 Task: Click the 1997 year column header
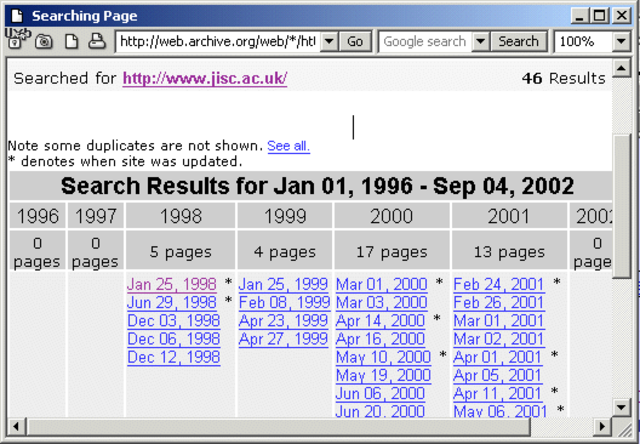(96, 216)
